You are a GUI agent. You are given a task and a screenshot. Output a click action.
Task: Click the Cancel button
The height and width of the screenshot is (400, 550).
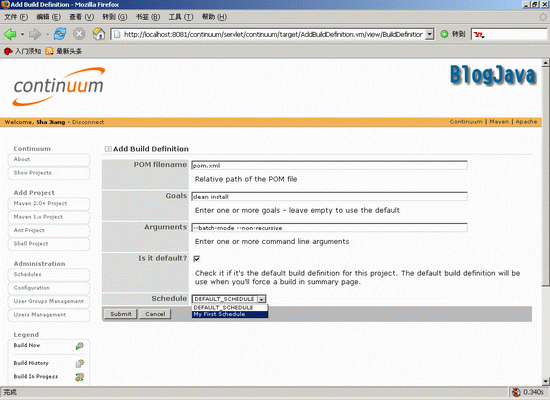click(x=155, y=314)
